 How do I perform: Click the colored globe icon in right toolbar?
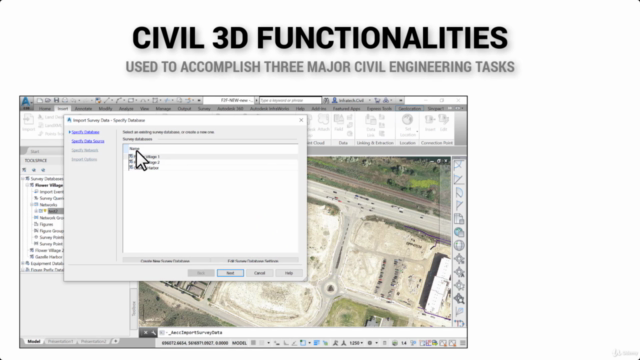pyautogui.click(x=459, y=232)
